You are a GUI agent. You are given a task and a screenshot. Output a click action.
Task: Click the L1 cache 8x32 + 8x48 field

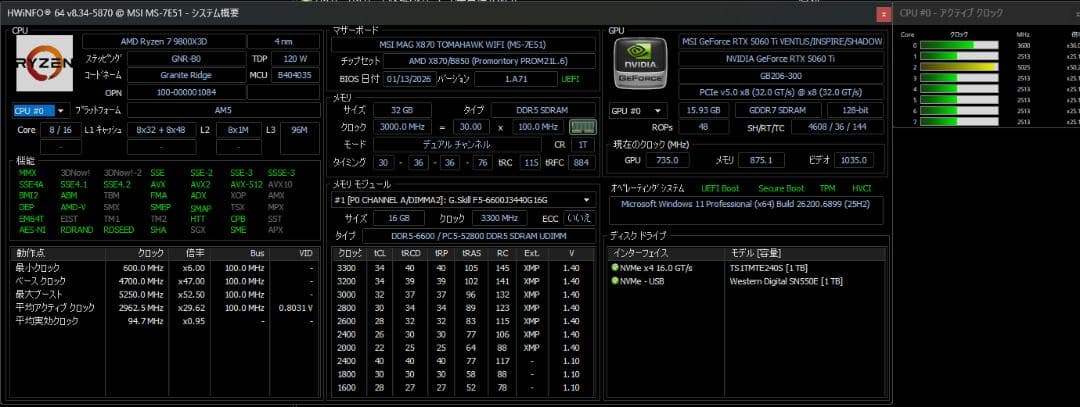tap(160, 129)
